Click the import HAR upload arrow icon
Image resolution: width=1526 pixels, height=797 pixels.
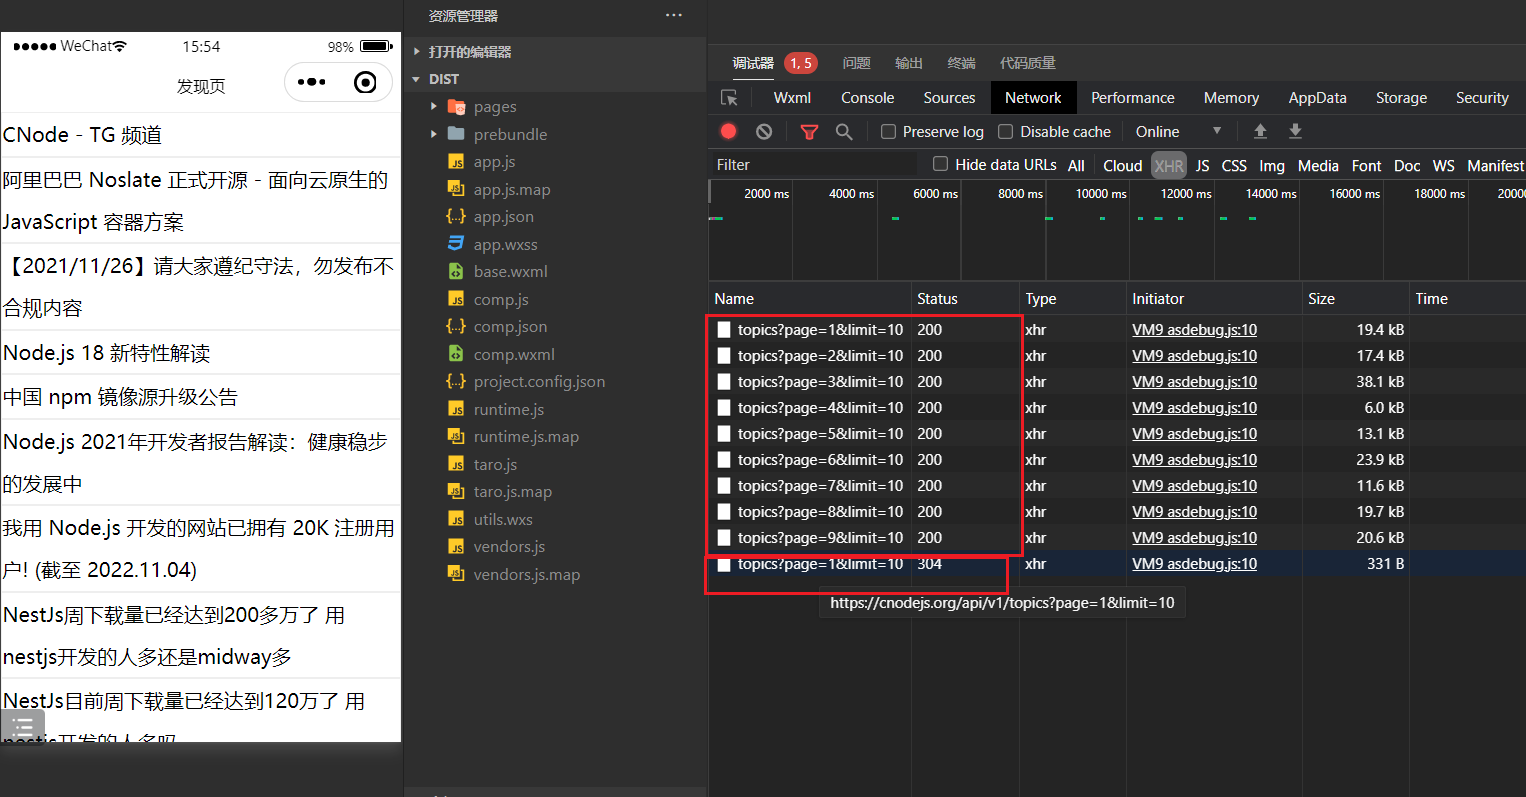[x=1260, y=131]
